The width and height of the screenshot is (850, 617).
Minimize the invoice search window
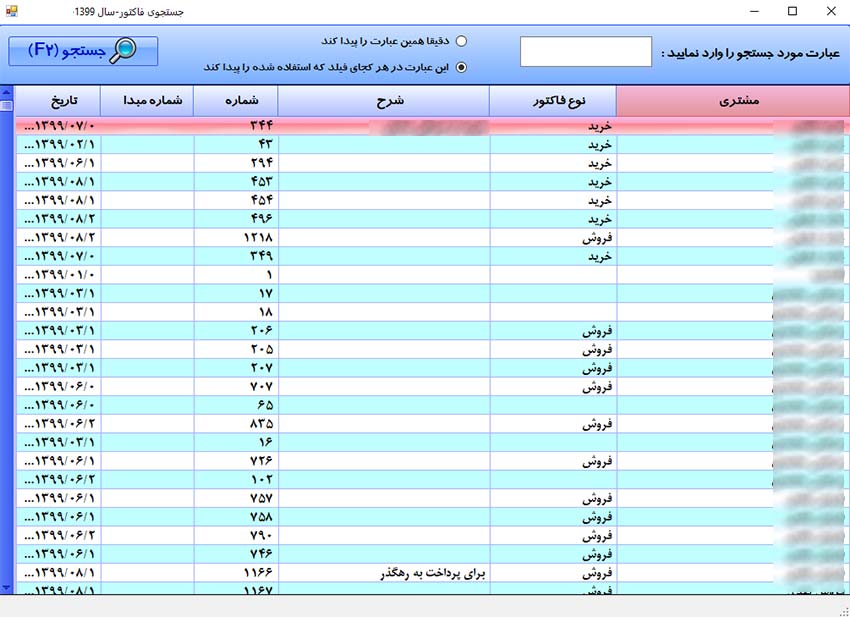754,11
